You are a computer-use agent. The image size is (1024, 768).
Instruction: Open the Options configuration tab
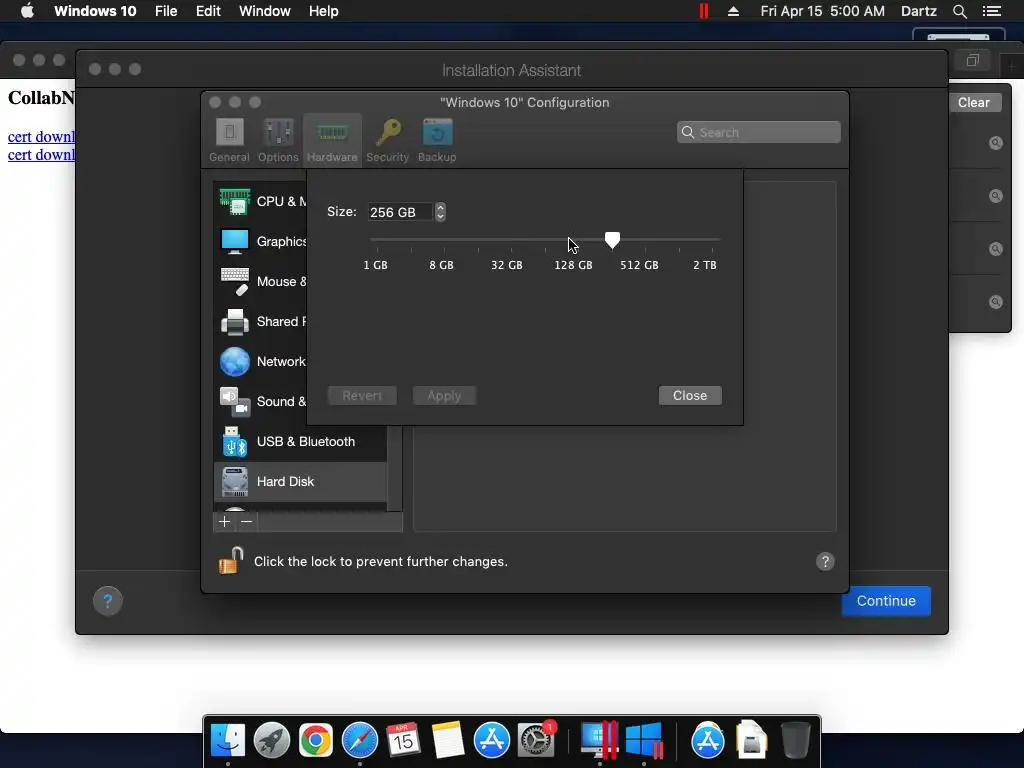pyautogui.click(x=278, y=140)
